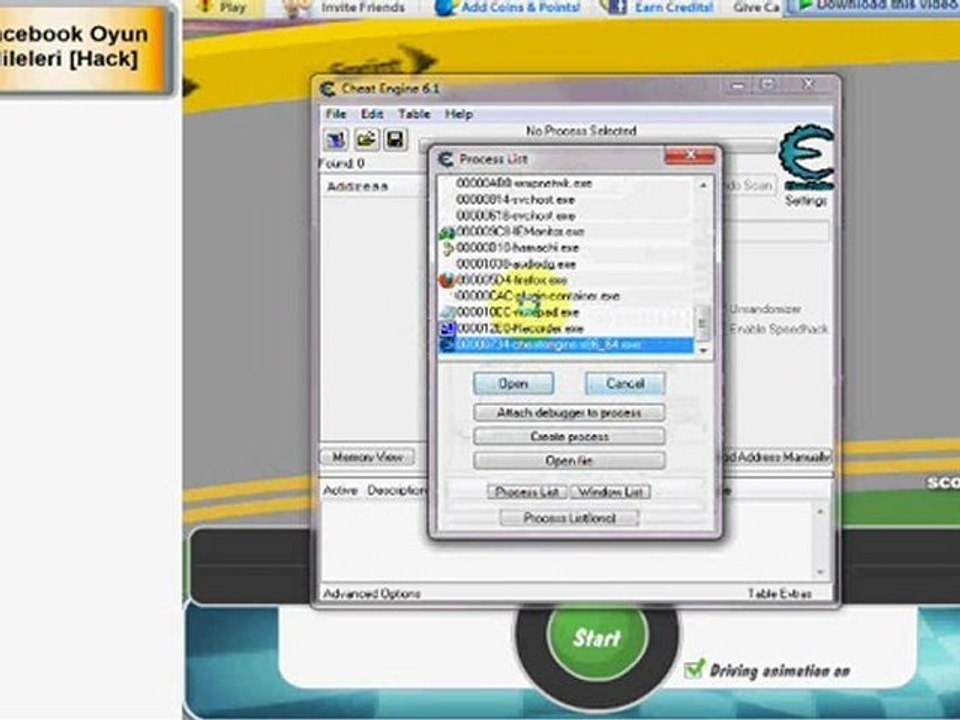Open the Help menu
960x720 pixels.
tap(458, 114)
